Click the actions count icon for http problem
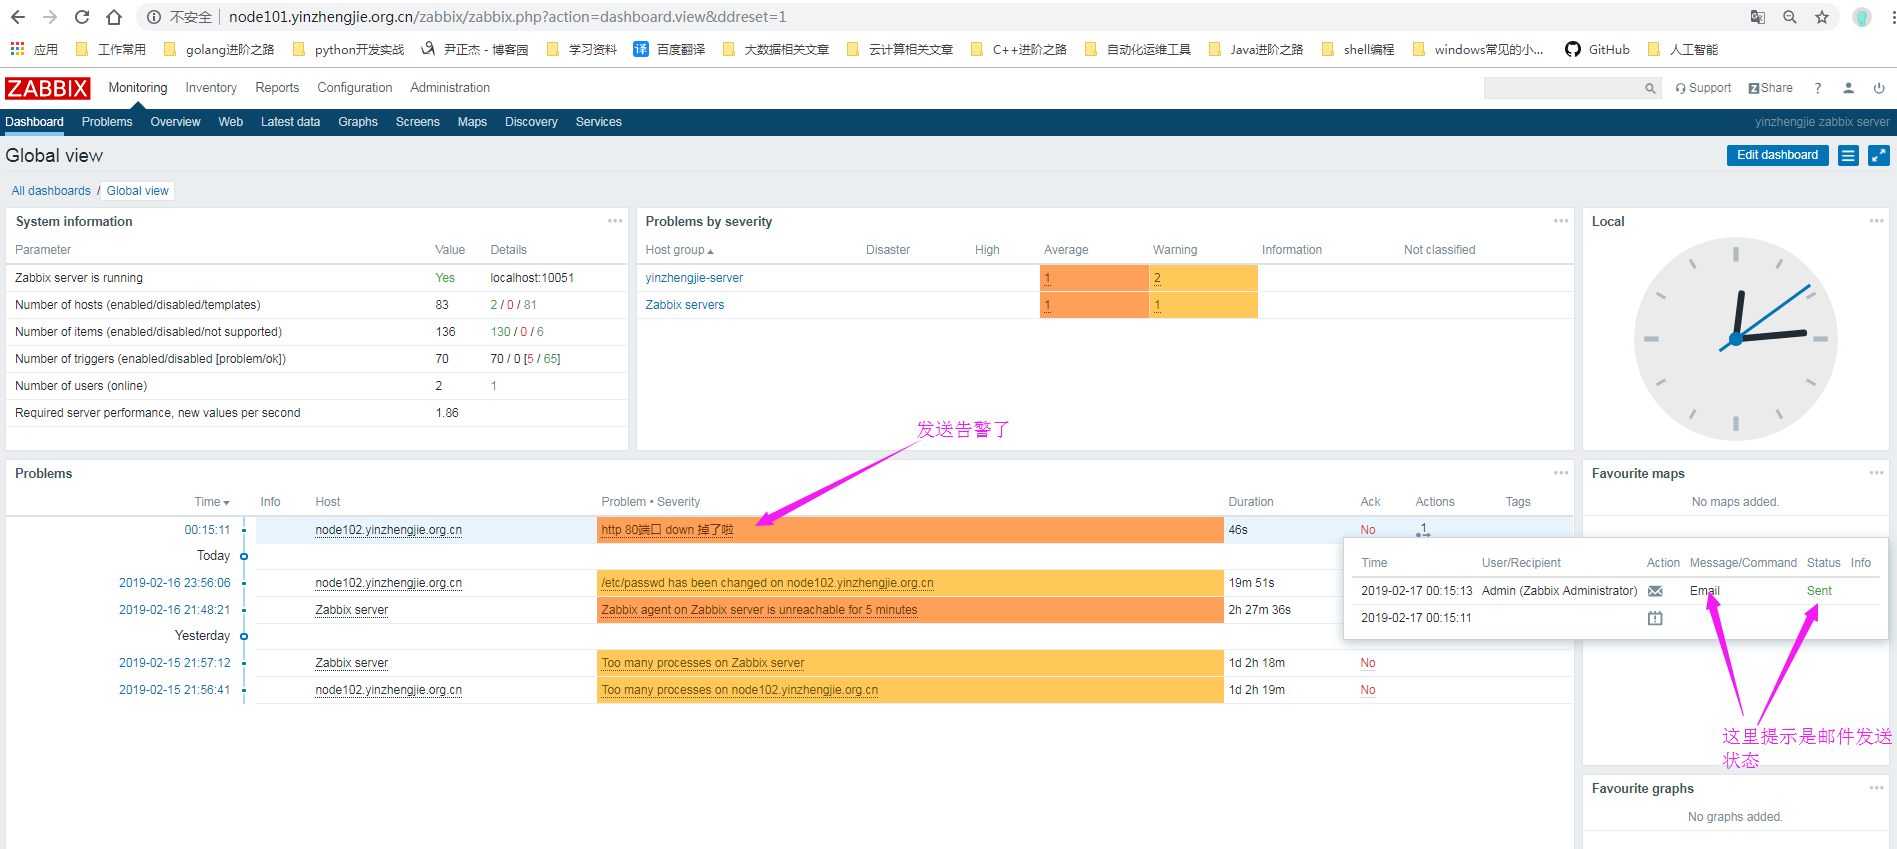 (x=1423, y=530)
